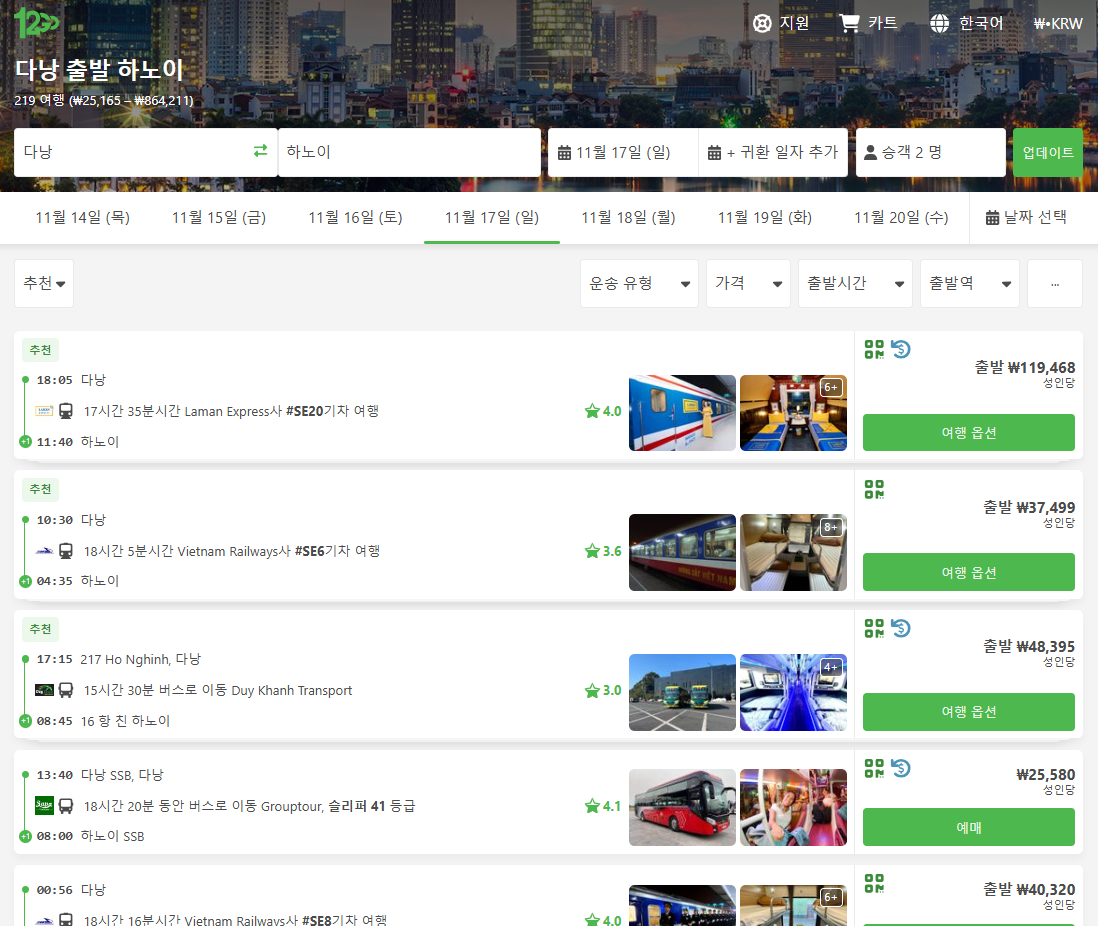Click the calendar icon beside 날짜 선택
This screenshot has height=926, width=1098.
click(x=992, y=217)
